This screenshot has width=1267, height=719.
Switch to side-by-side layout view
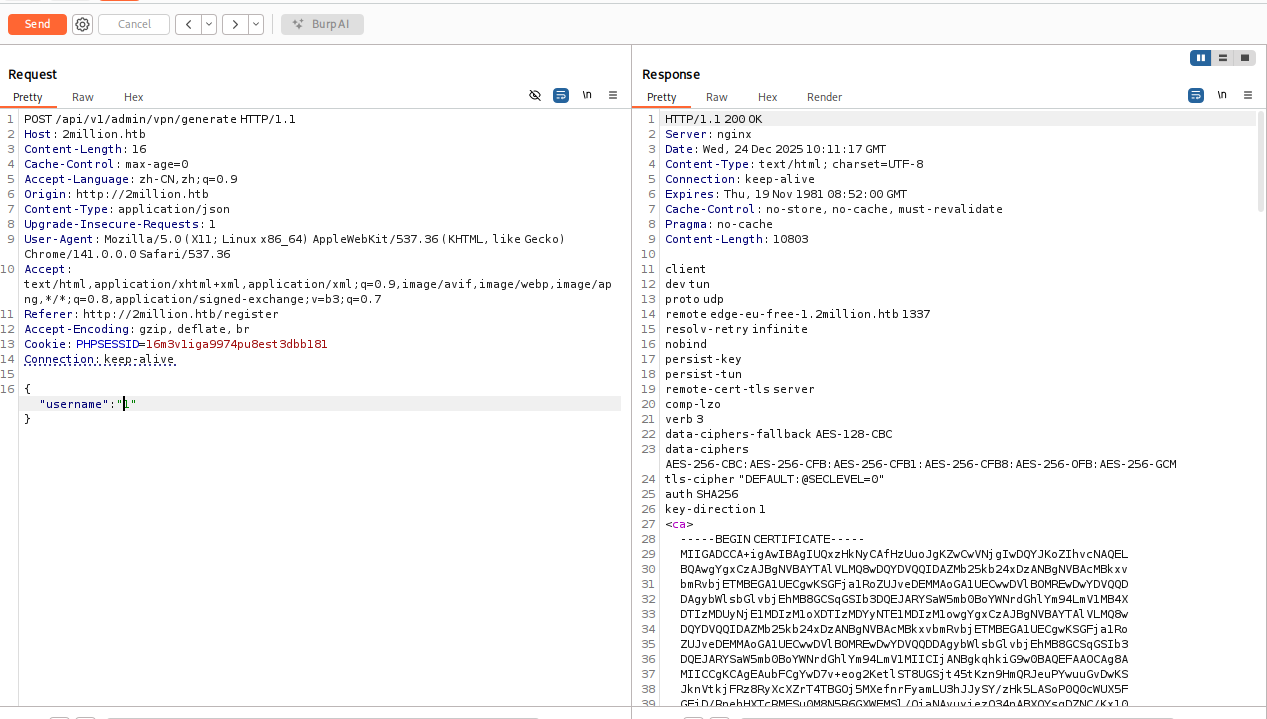tap(1200, 58)
